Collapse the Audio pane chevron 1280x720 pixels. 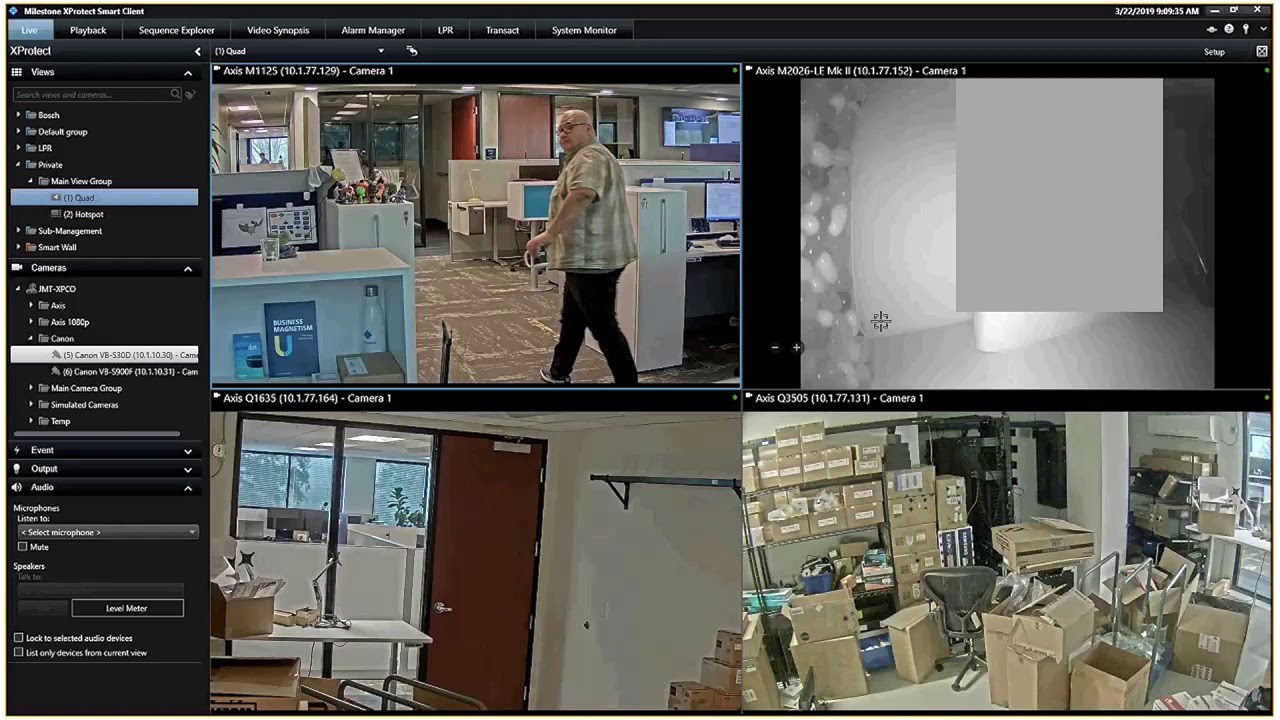188,487
